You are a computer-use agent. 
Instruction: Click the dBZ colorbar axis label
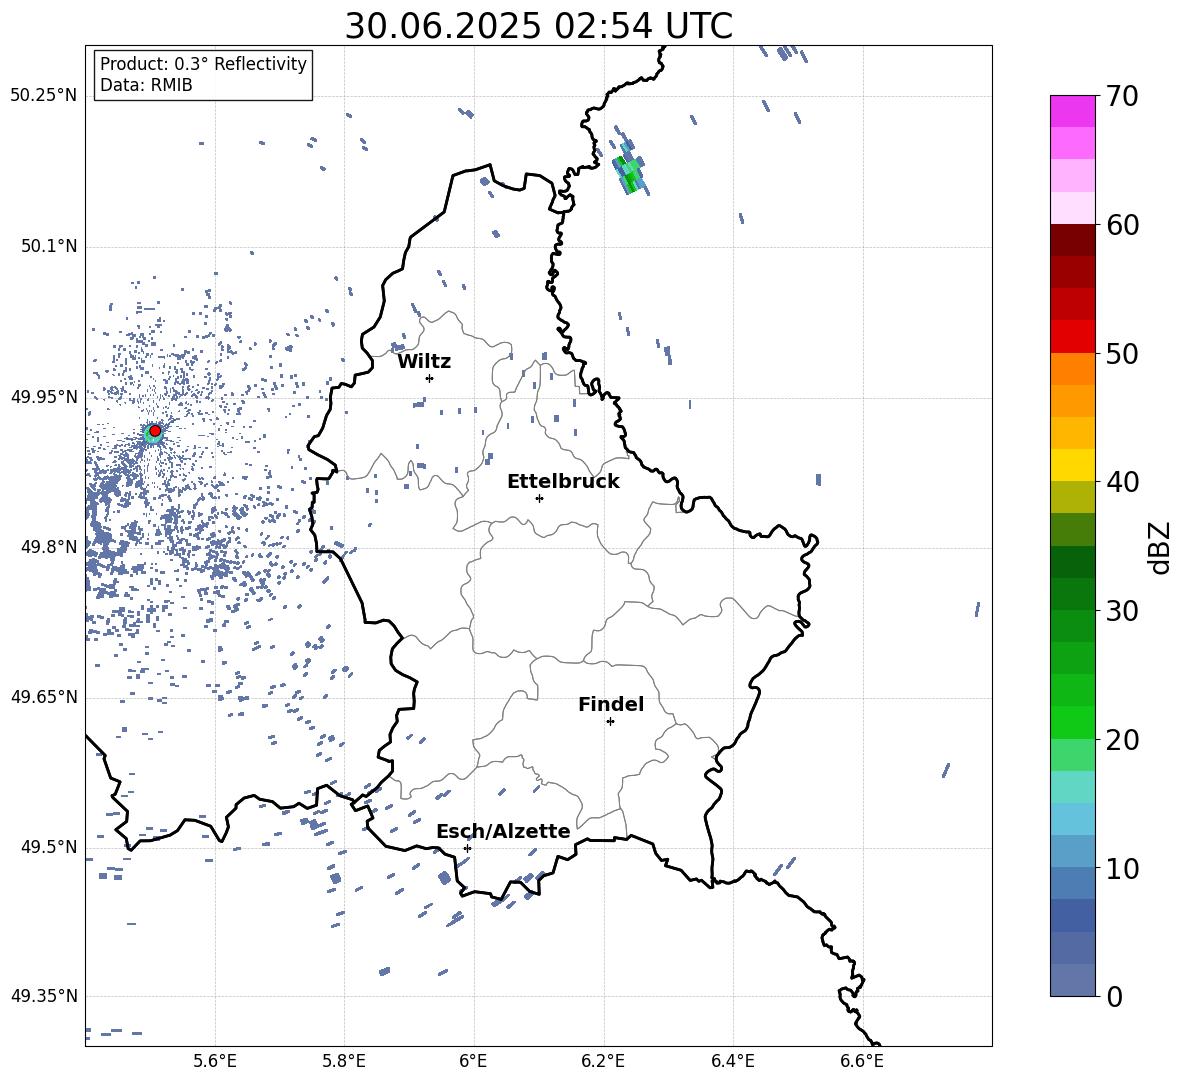click(x=1161, y=547)
